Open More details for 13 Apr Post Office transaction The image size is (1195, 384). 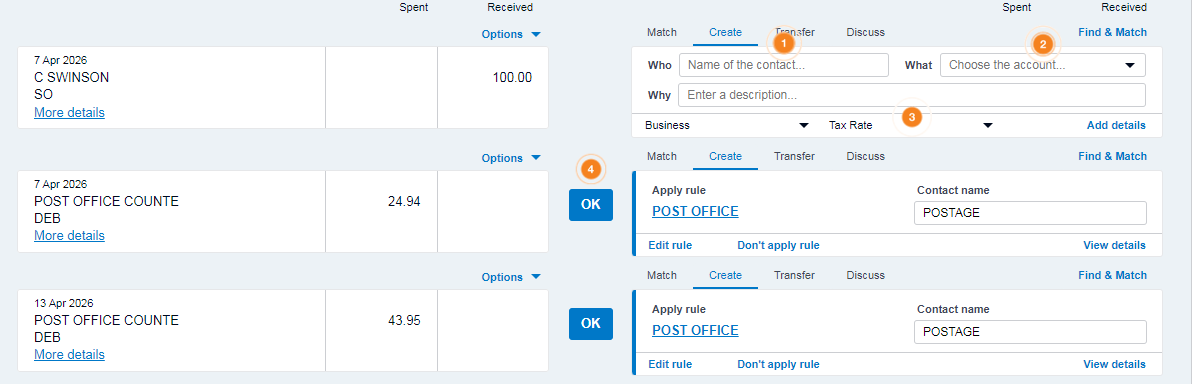click(69, 355)
